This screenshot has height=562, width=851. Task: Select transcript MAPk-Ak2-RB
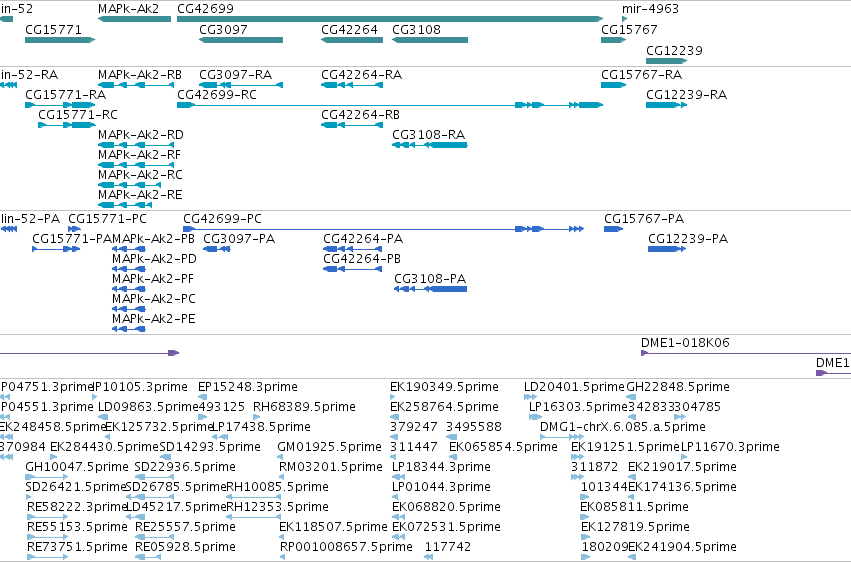click(136, 85)
